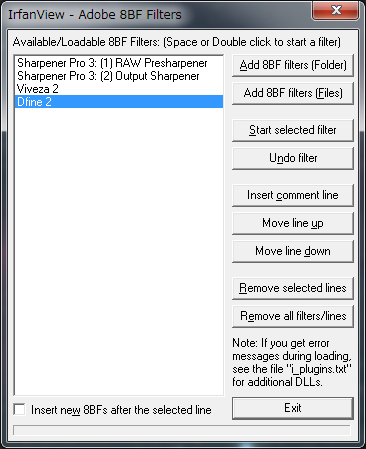Remove all filters/lines
The image size is (366, 449).
pos(293,316)
